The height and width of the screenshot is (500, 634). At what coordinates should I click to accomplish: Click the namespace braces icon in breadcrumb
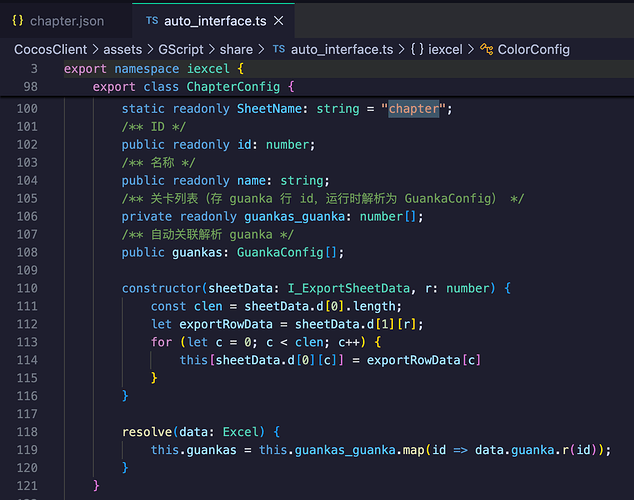417,49
